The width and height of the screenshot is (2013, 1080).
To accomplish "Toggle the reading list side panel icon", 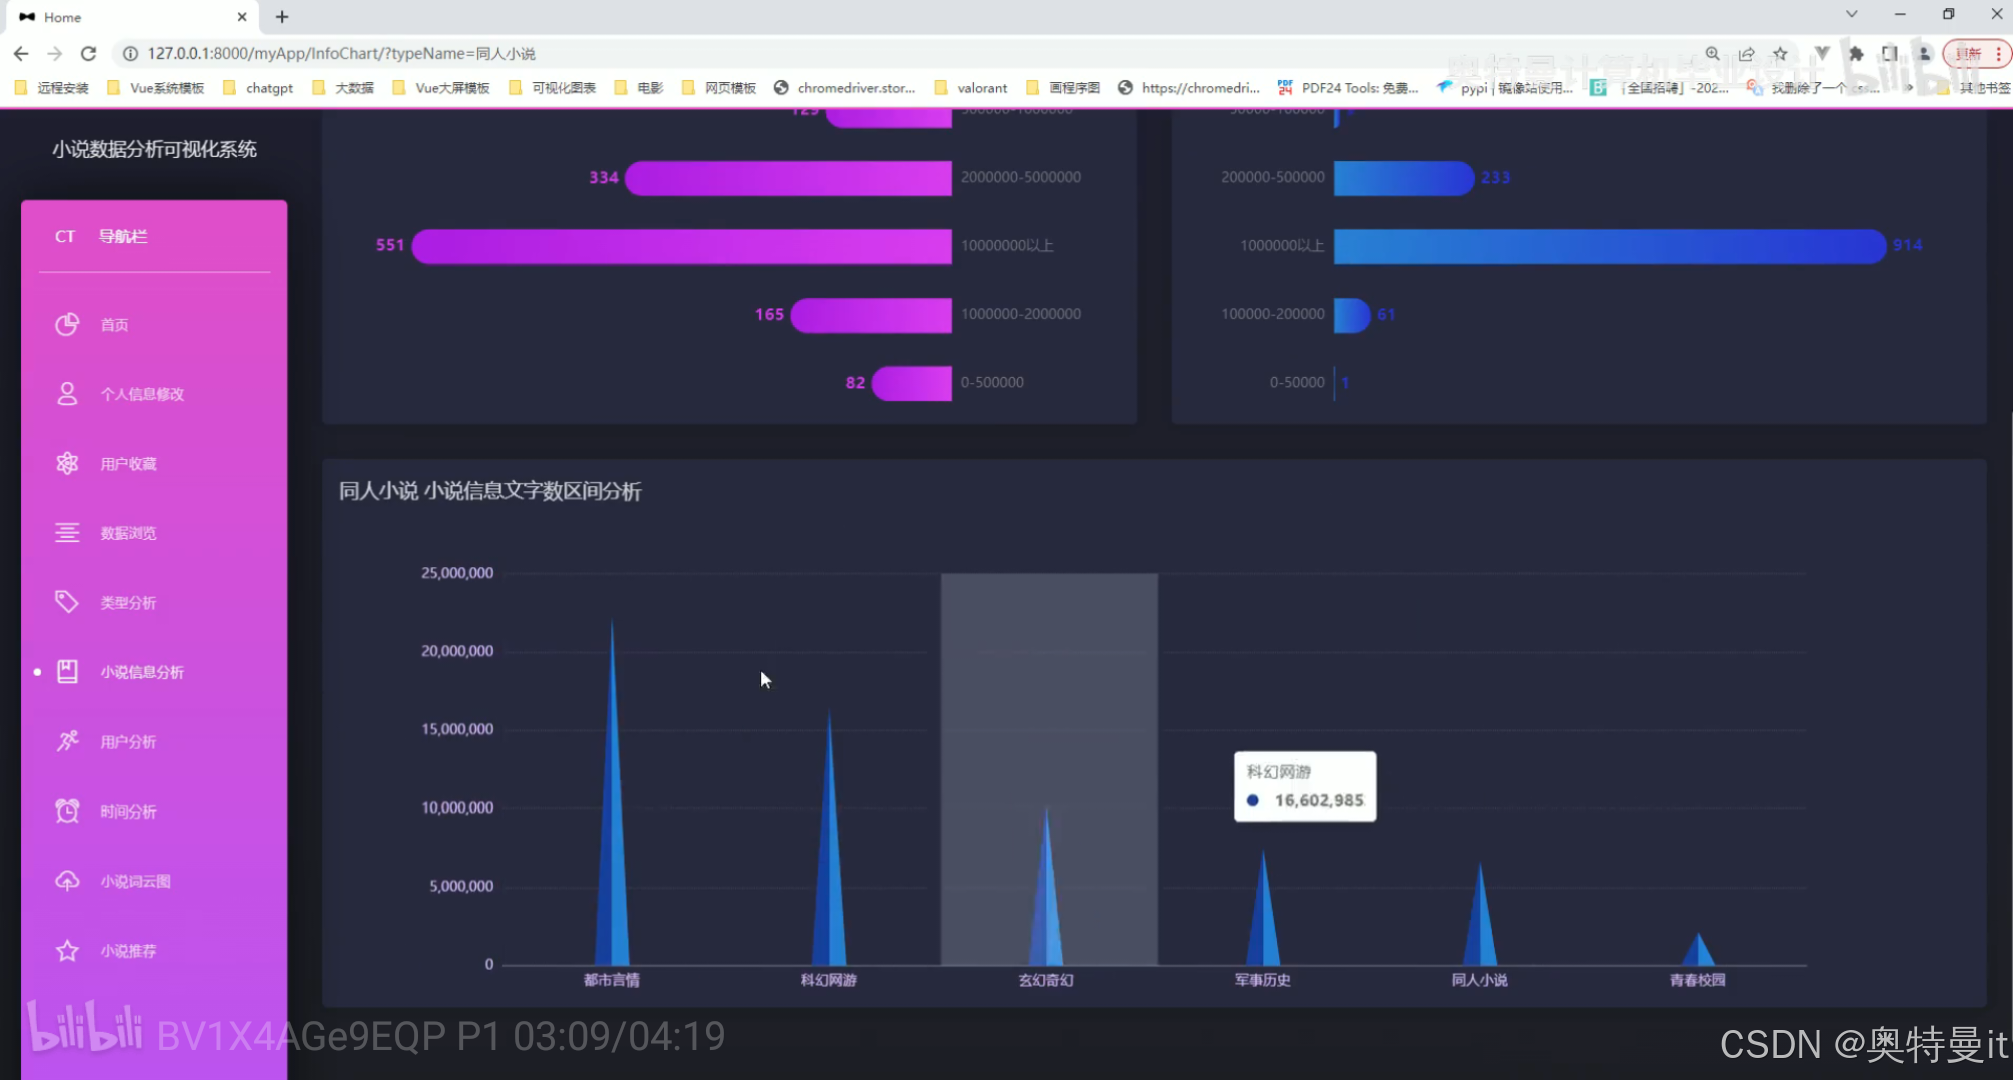I will tap(1890, 54).
